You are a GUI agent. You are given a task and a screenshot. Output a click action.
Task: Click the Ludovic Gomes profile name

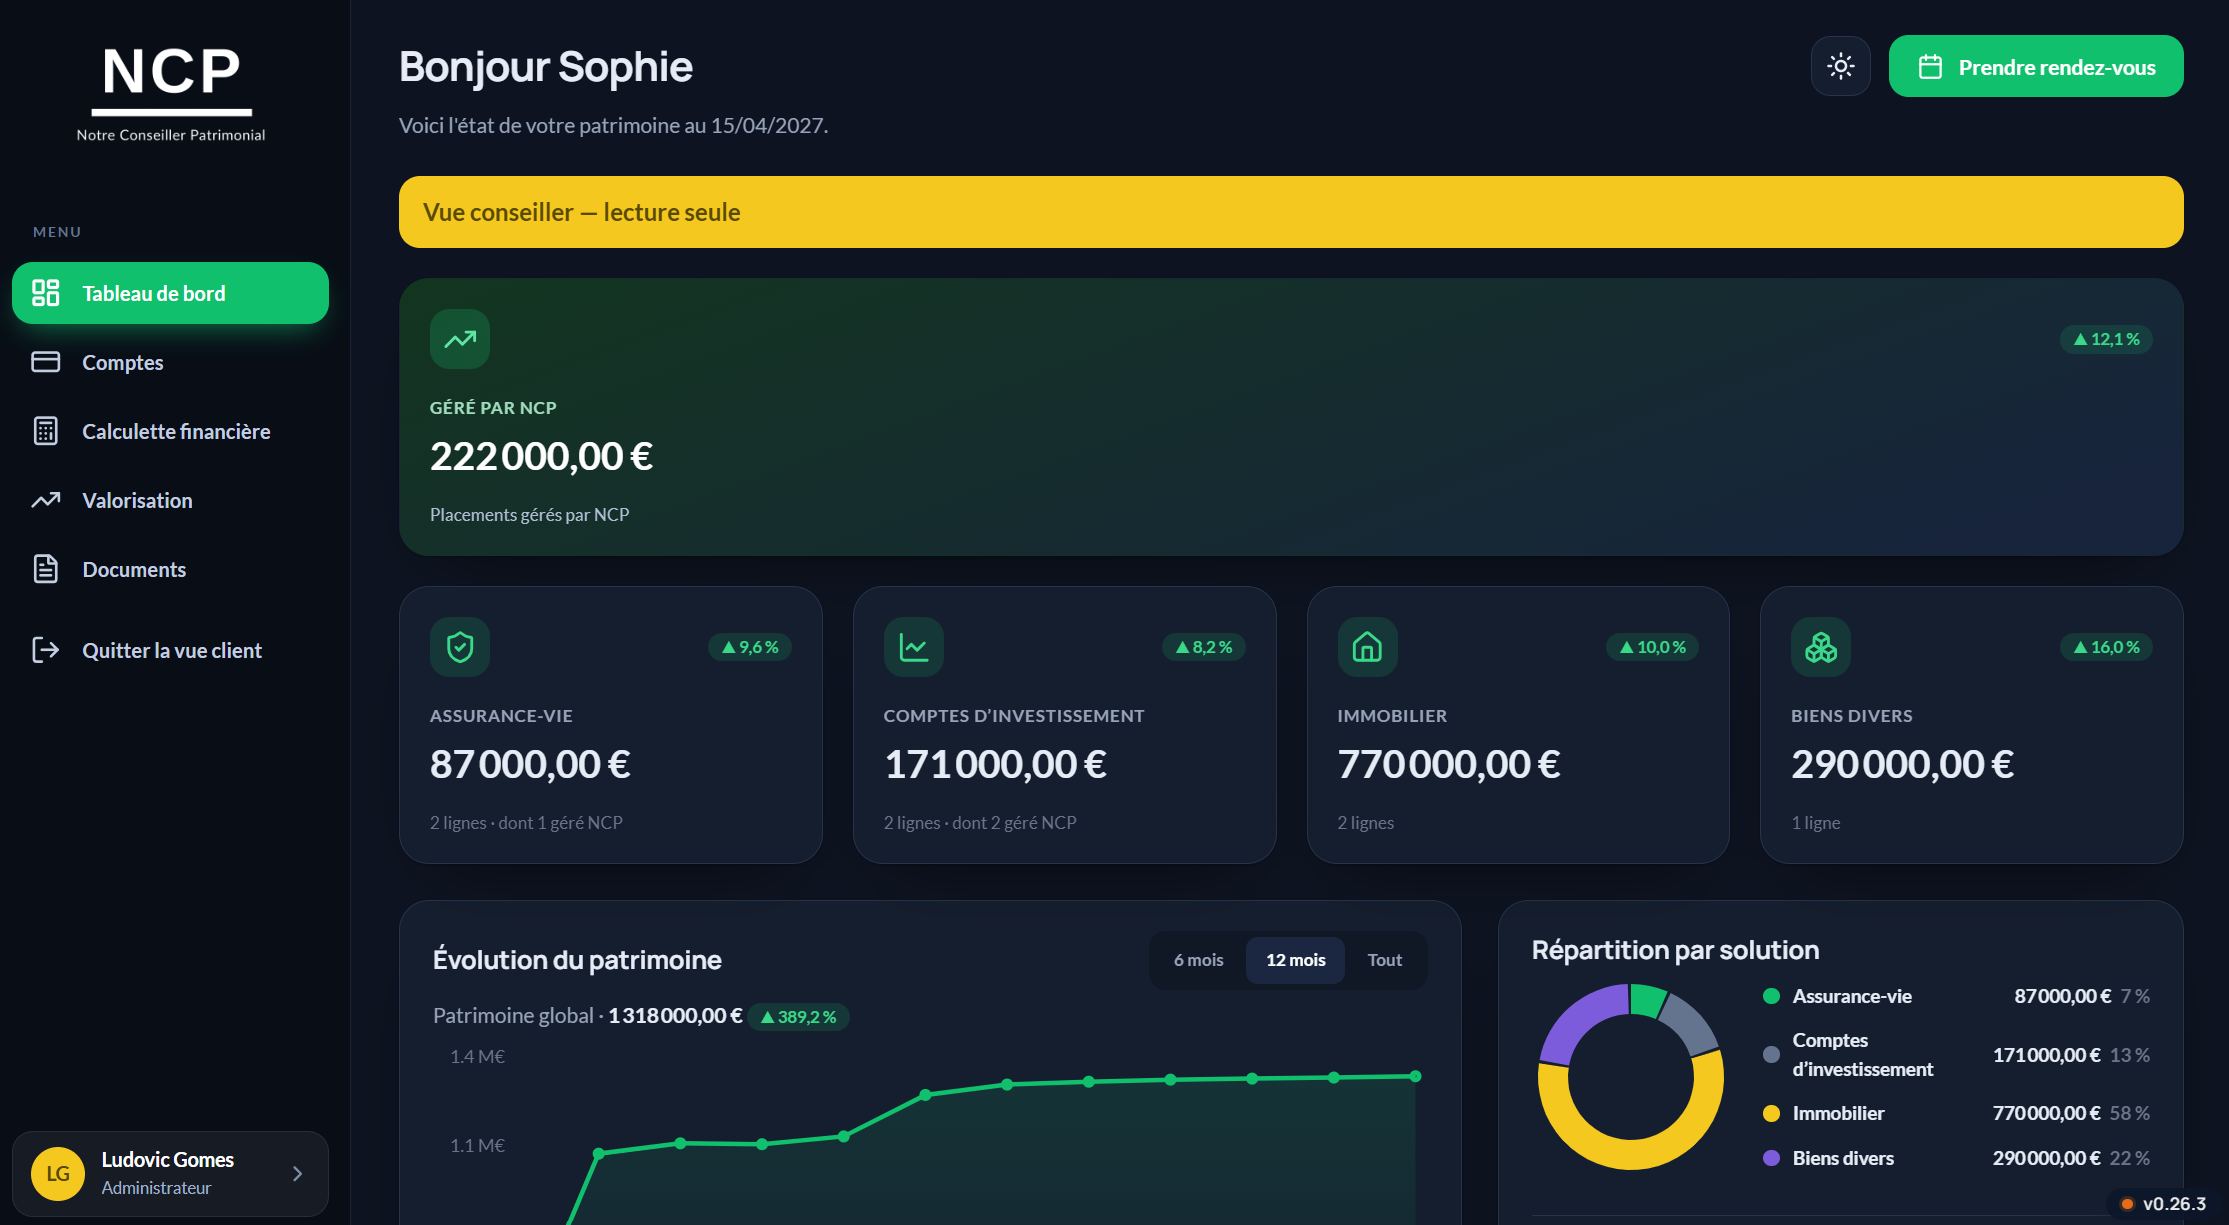[x=168, y=1160]
